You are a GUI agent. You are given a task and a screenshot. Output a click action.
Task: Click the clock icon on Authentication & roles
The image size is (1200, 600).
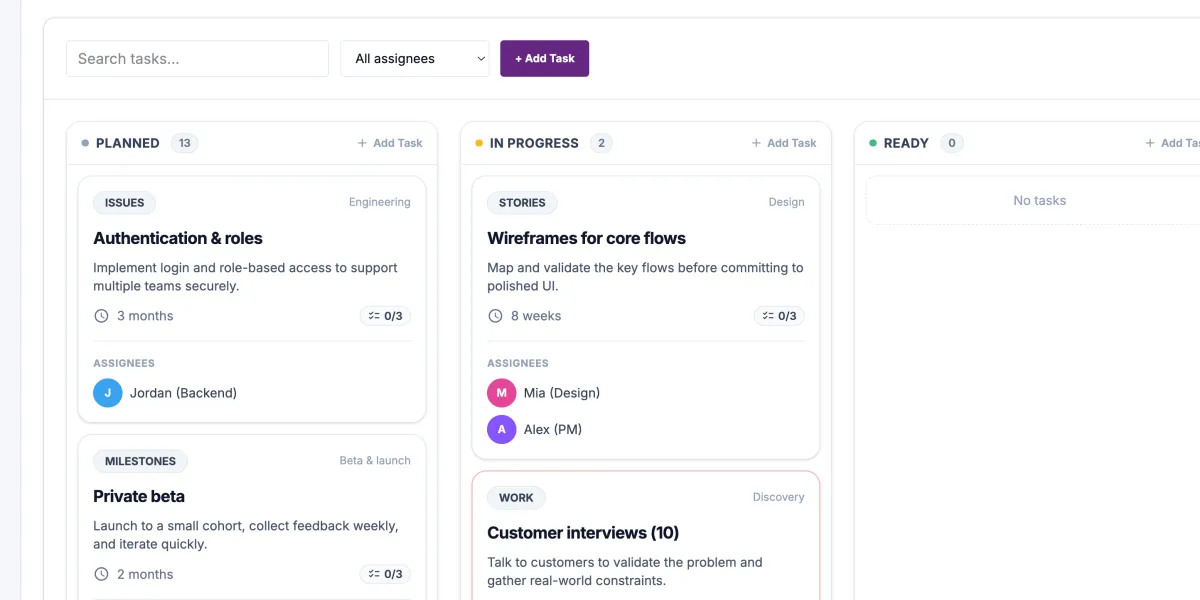pyautogui.click(x=100, y=315)
